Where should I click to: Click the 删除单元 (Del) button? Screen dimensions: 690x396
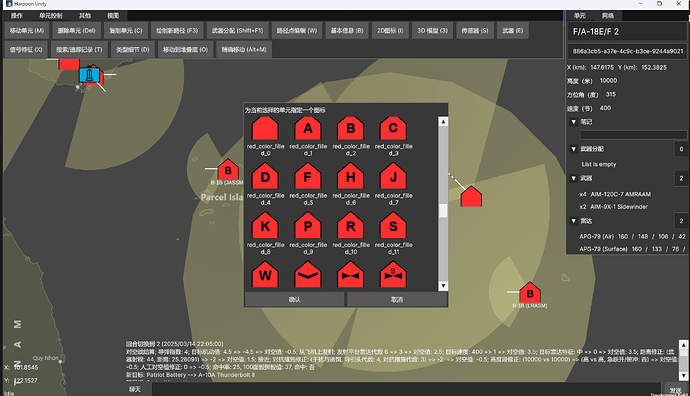click(x=77, y=31)
